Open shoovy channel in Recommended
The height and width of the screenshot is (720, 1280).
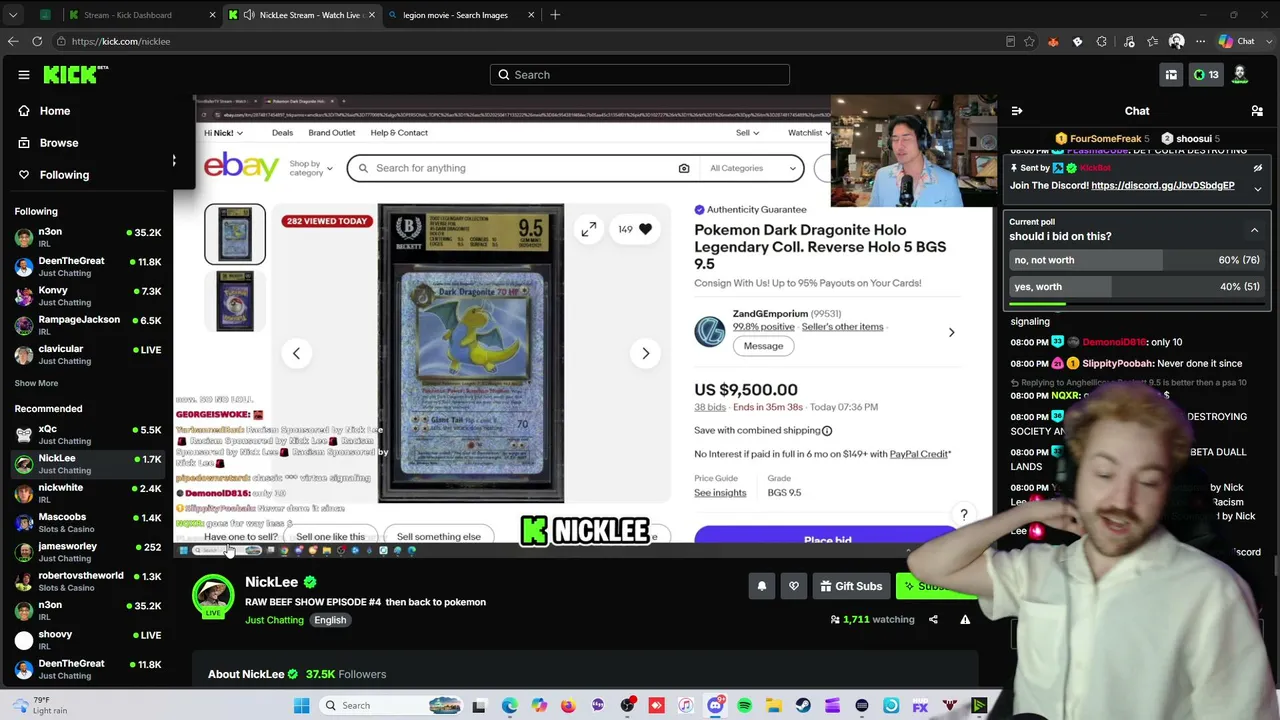point(88,640)
